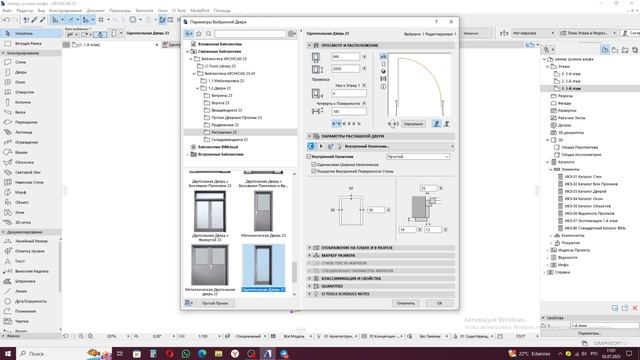Select the Распашные 23 folder in library tree

click(x=224, y=132)
